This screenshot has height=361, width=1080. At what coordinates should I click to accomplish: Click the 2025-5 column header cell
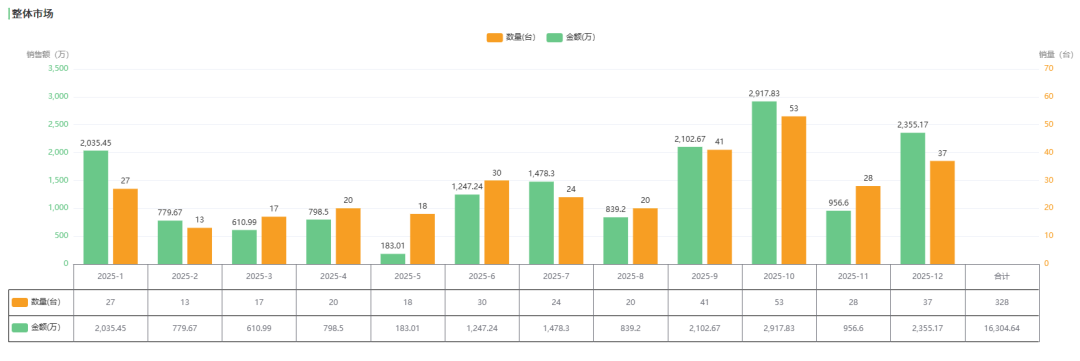pos(408,276)
